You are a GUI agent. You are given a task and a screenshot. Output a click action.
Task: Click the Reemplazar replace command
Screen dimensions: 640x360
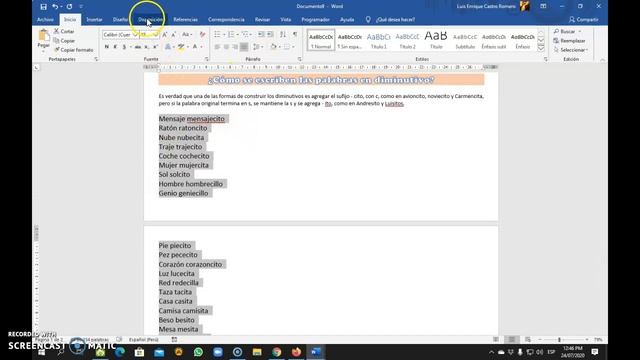(x=569, y=41)
